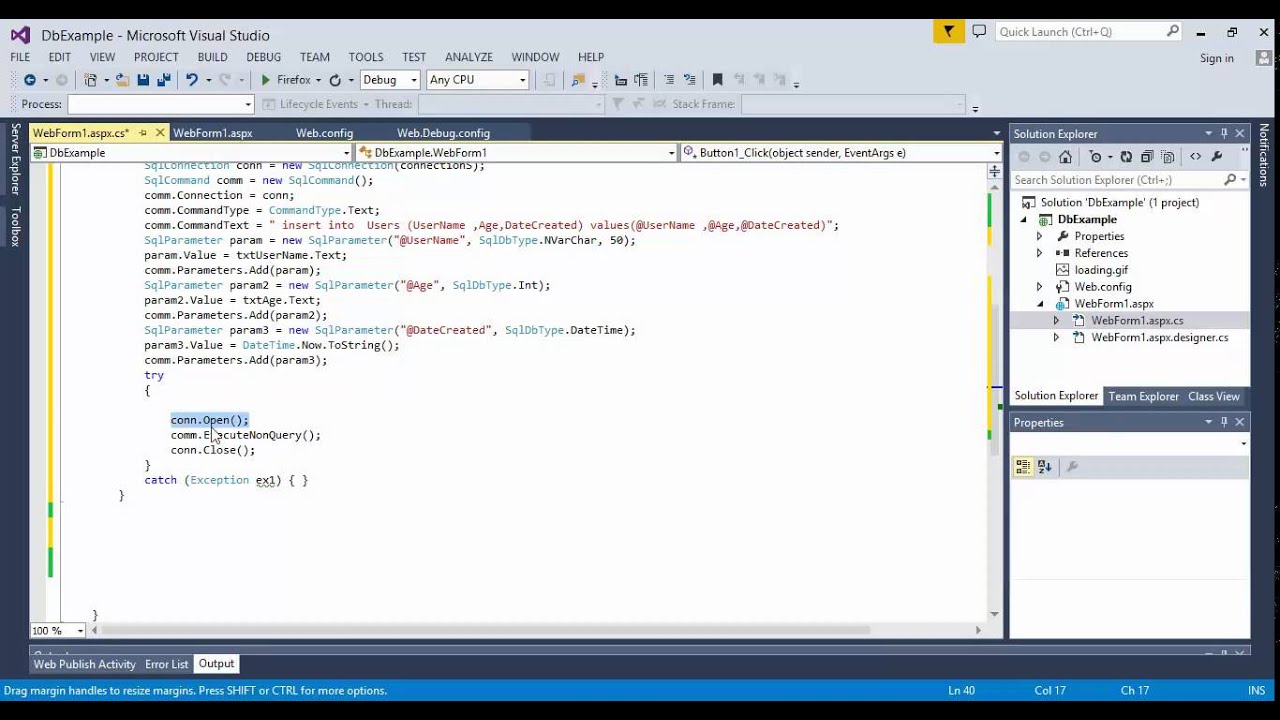Expand the Web.config node in Solution Explorer
The width and height of the screenshot is (1280, 720).
click(1039, 287)
